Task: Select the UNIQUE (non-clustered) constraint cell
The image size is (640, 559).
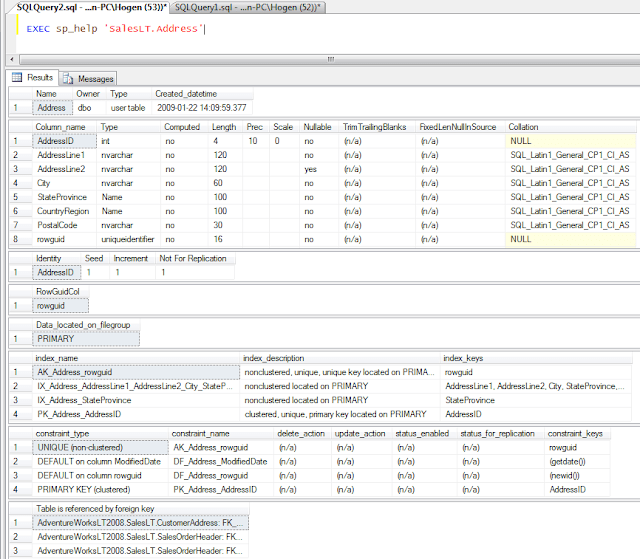Action: [x=100, y=448]
